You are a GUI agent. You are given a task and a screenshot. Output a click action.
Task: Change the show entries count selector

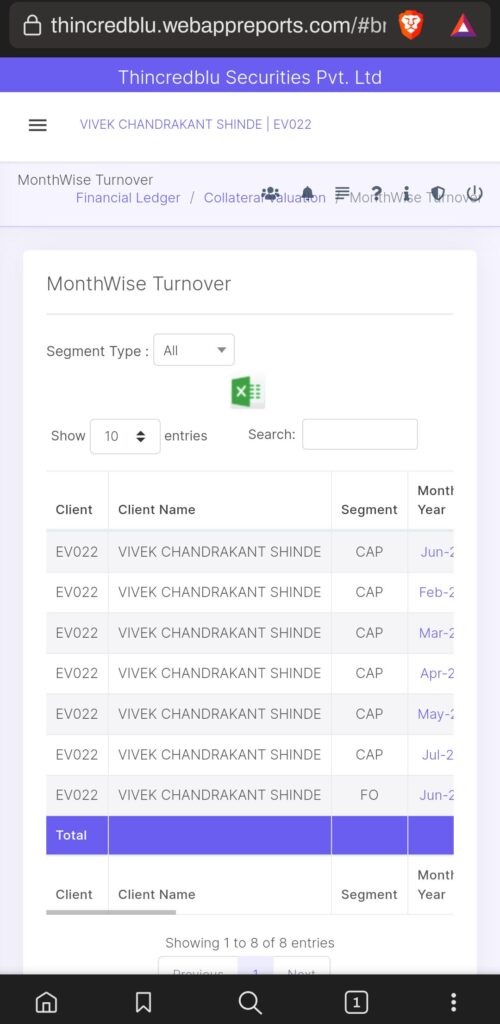[x=125, y=436]
